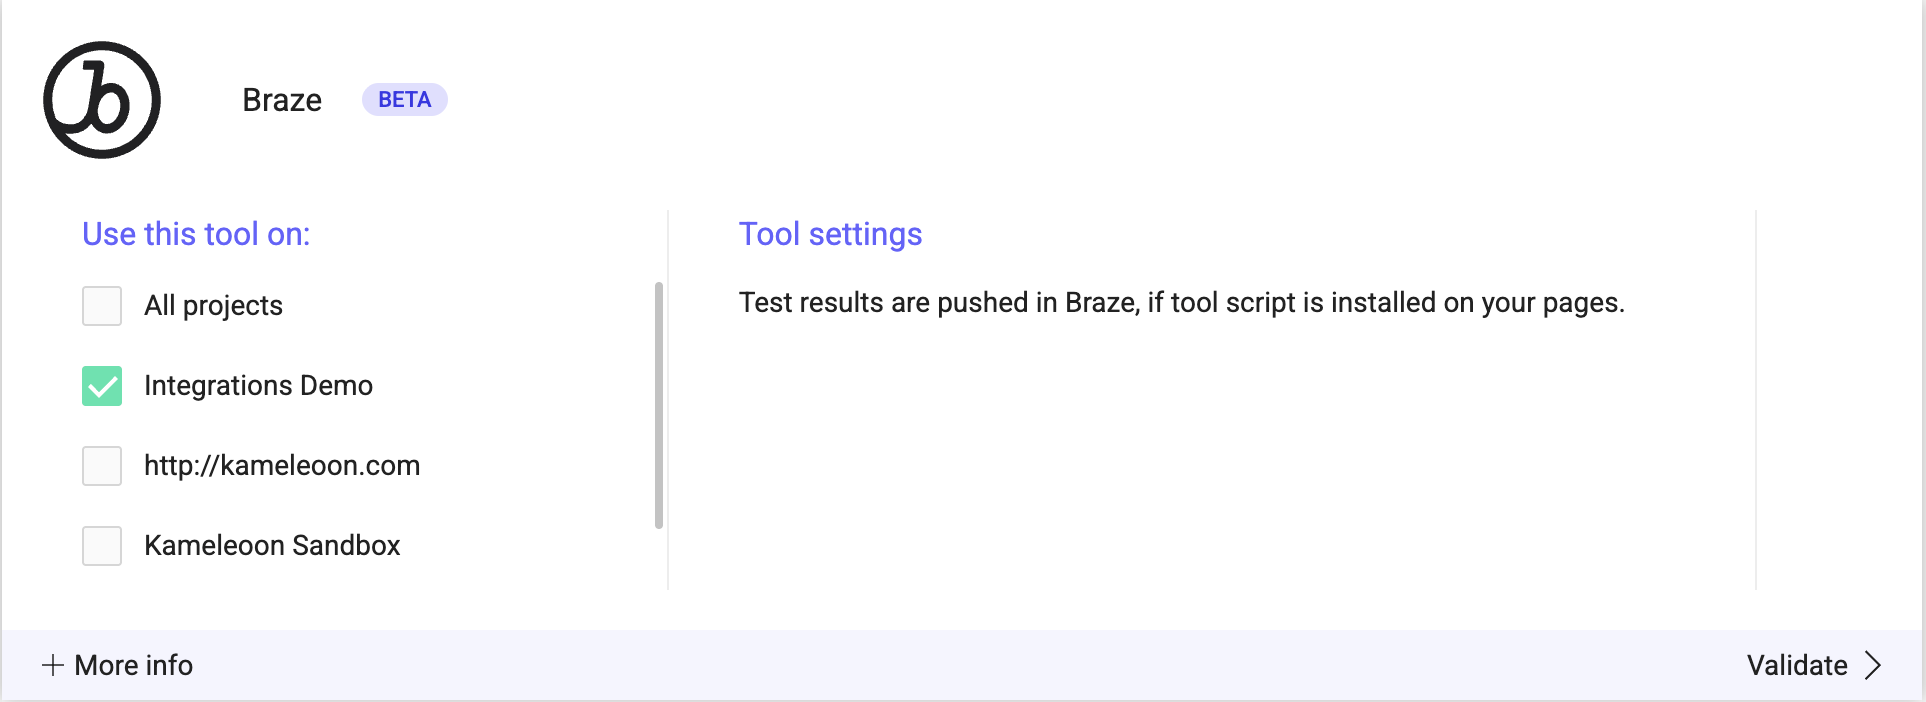Click the Use this tool on heading
The width and height of the screenshot is (1926, 702).
click(x=196, y=234)
